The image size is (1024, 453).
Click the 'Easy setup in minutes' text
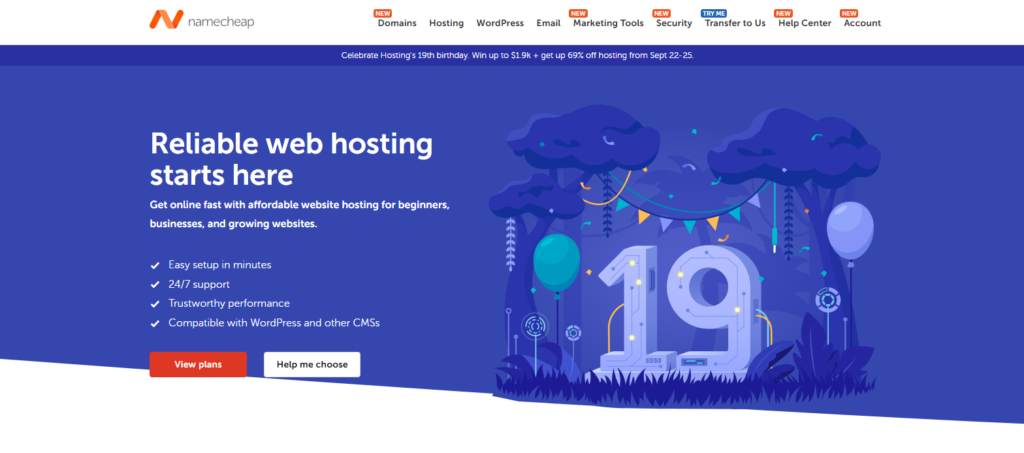pyautogui.click(x=219, y=265)
